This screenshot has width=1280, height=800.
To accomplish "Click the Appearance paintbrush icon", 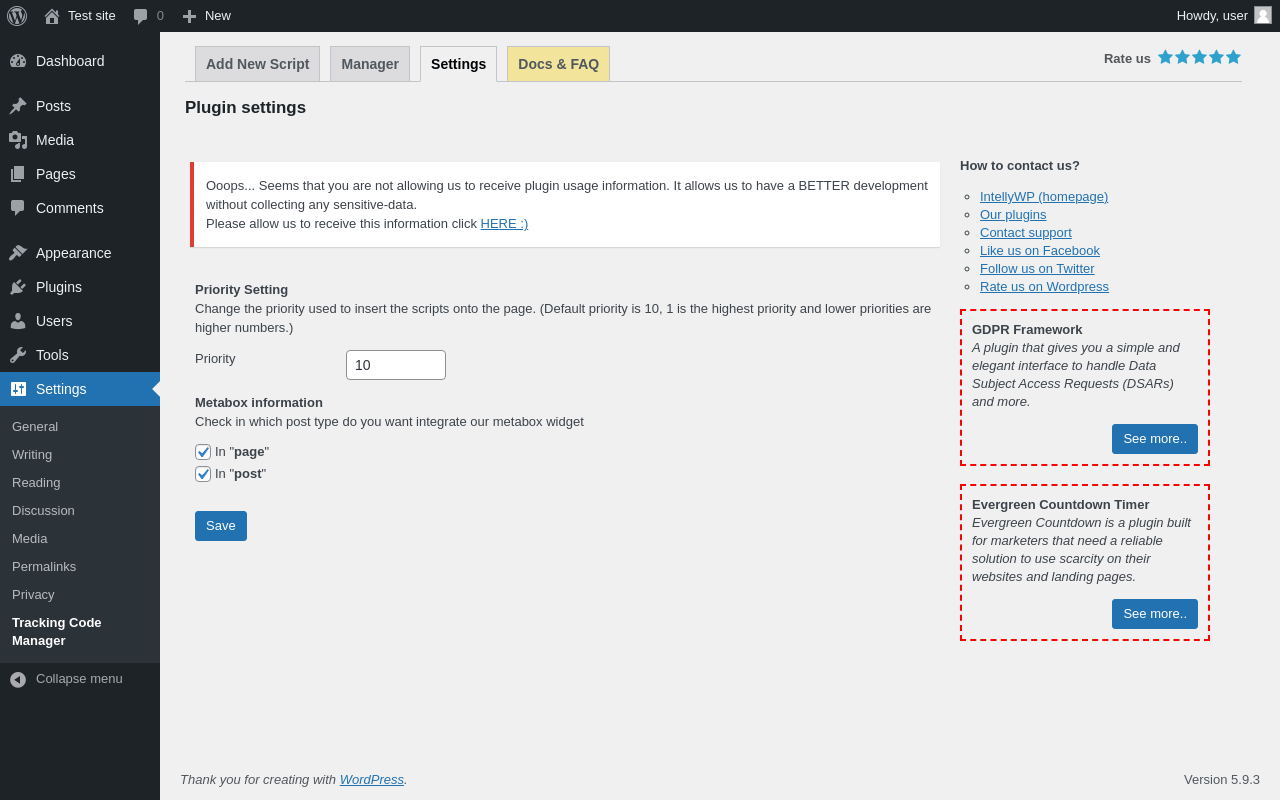I will coord(18,253).
